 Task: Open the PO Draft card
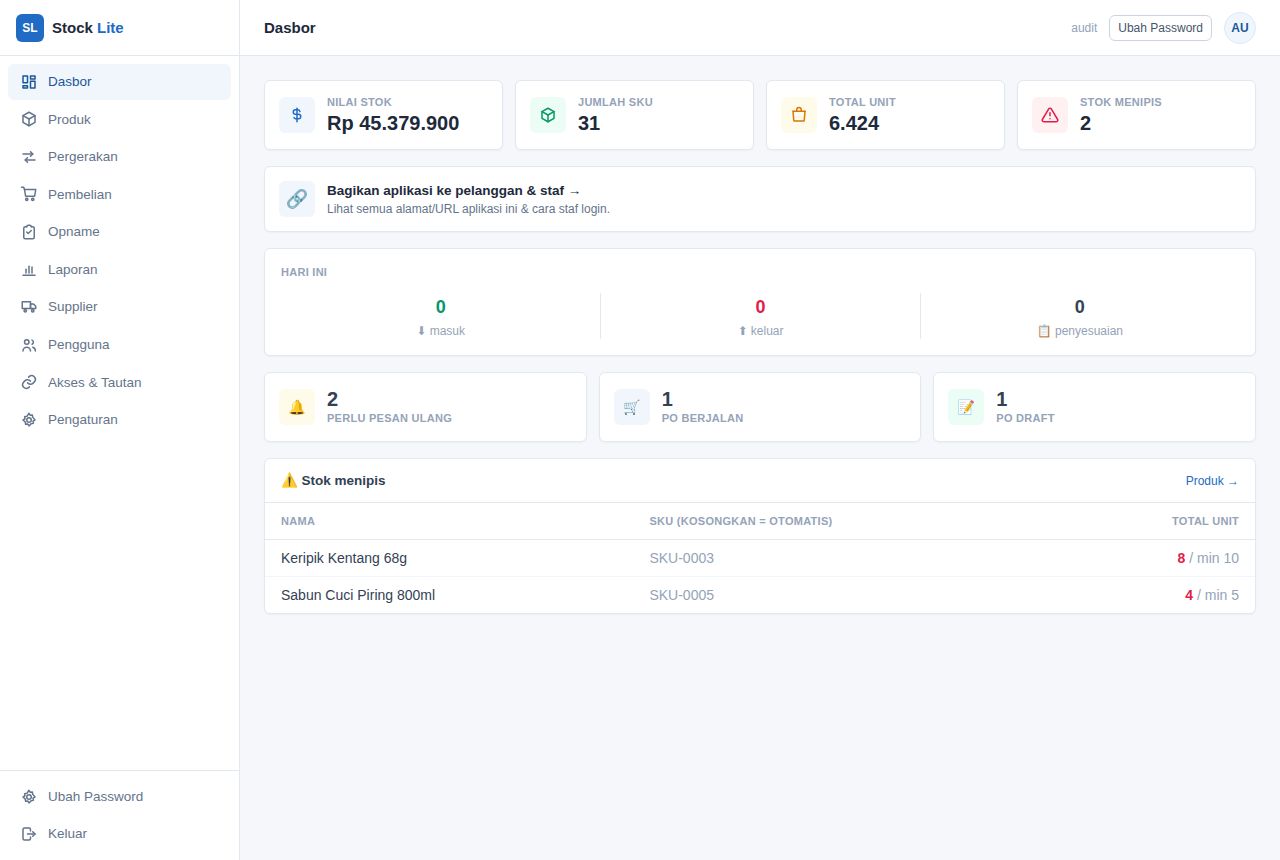click(x=1094, y=407)
